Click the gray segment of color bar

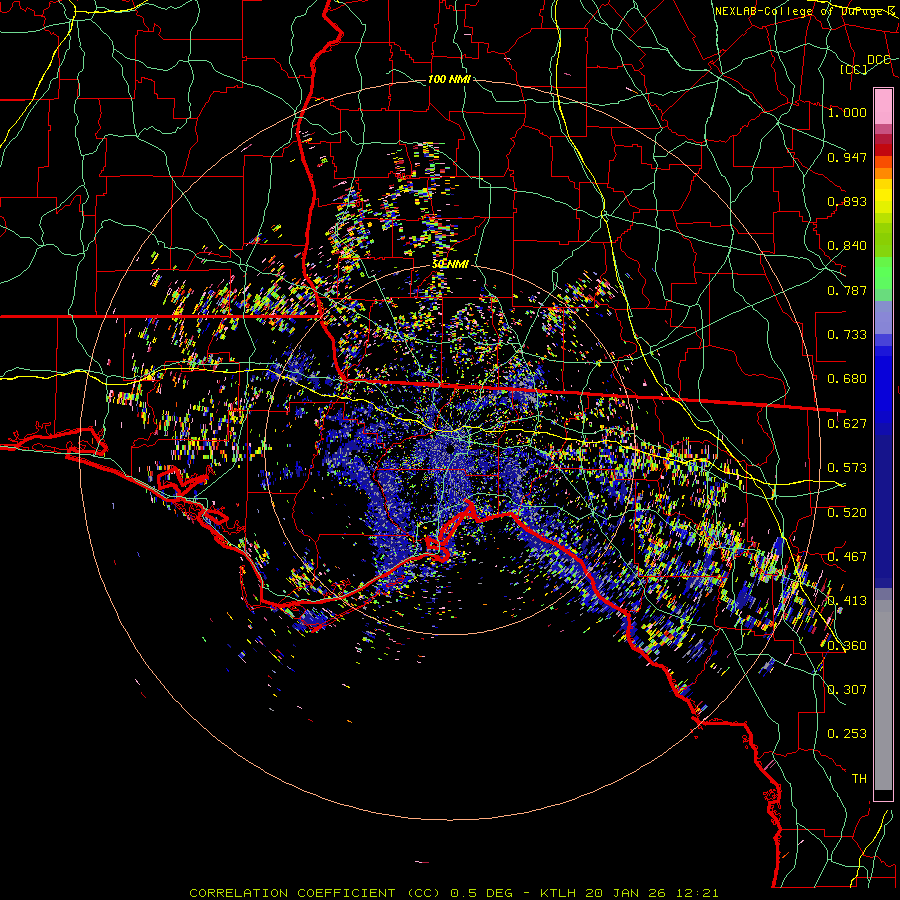click(x=883, y=695)
